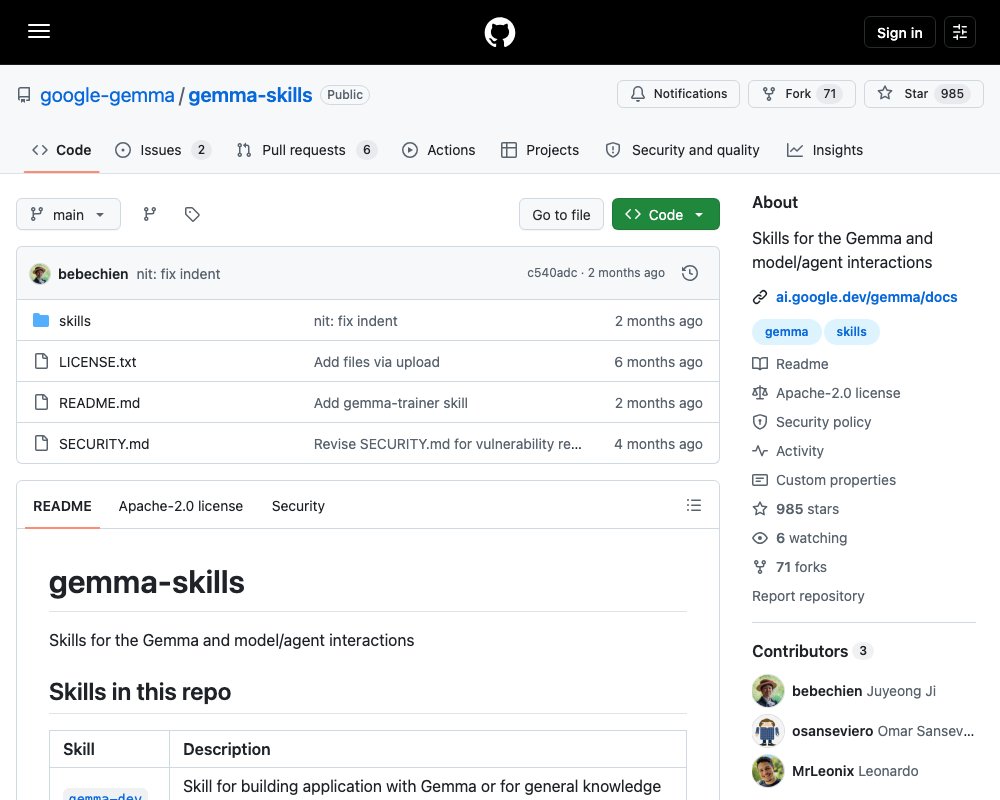The height and width of the screenshot is (800, 1000).
Task: Open commit history clock icon
Action: pyautogui.click(x=690, y=273)
